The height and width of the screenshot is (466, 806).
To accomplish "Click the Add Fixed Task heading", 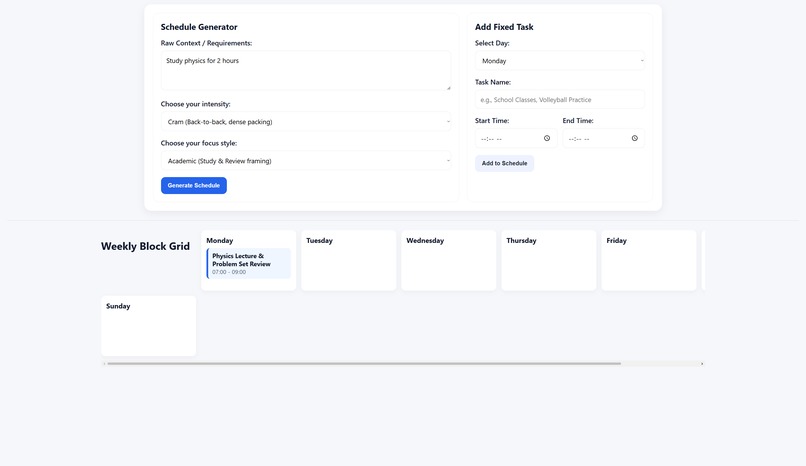I will [504, 27].
